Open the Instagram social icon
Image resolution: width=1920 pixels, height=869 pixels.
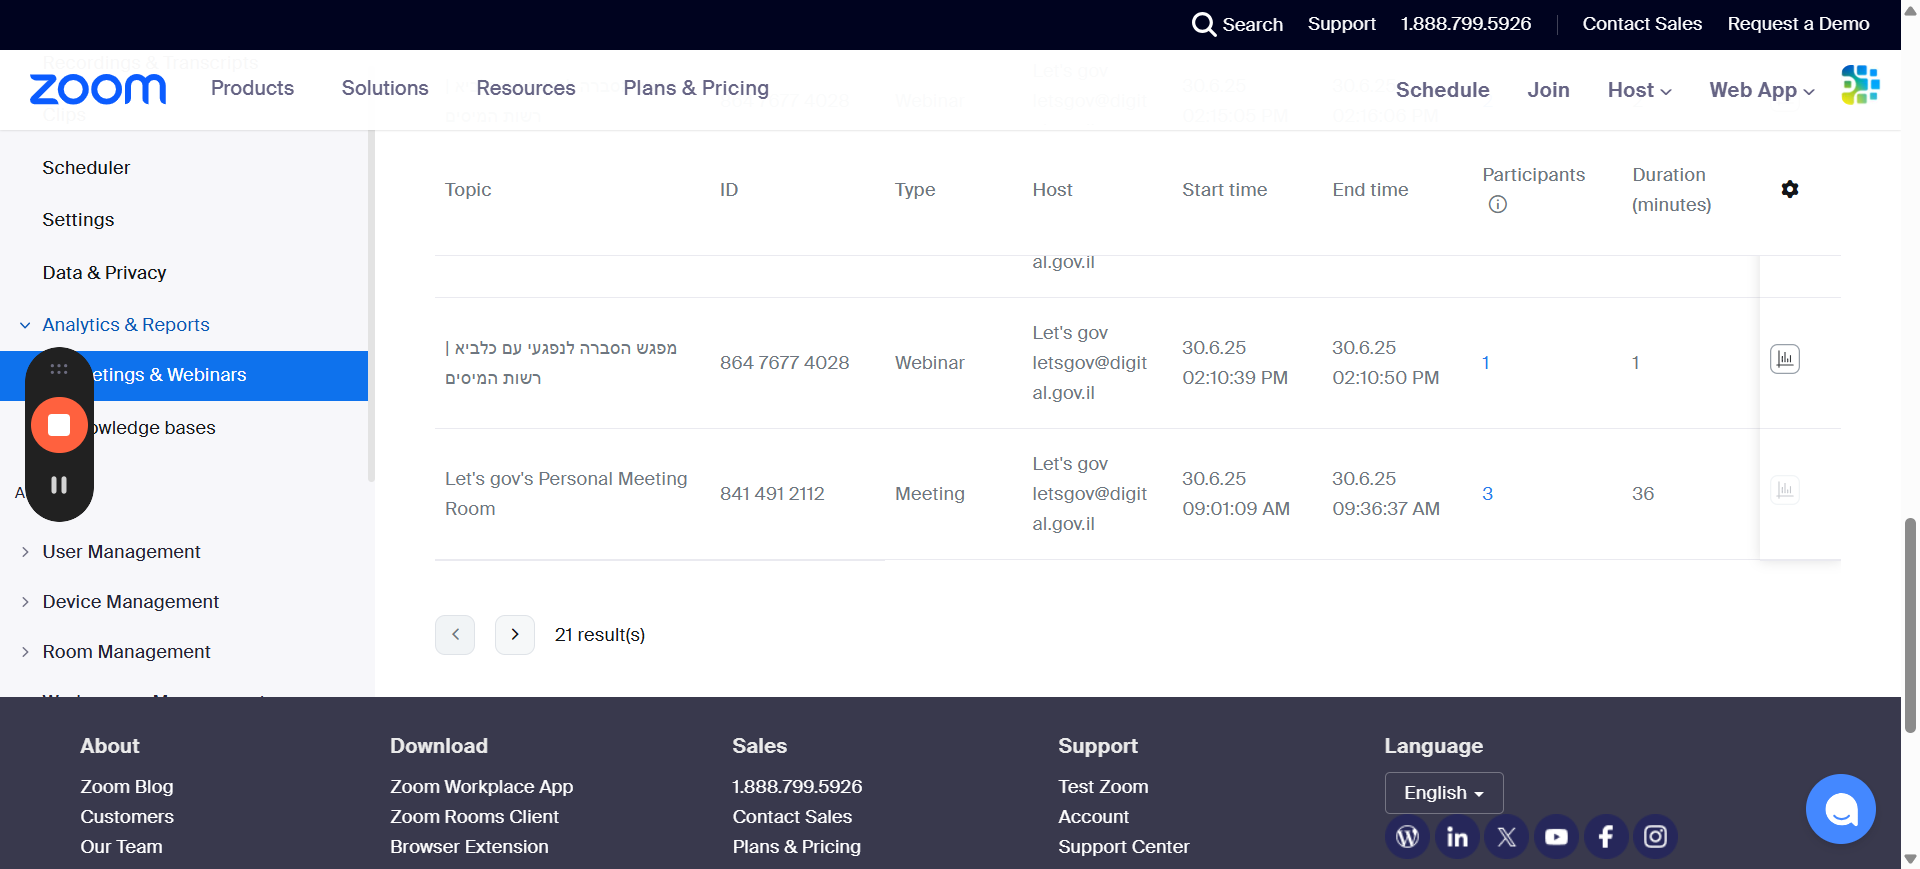click(x=1655, y=836)
